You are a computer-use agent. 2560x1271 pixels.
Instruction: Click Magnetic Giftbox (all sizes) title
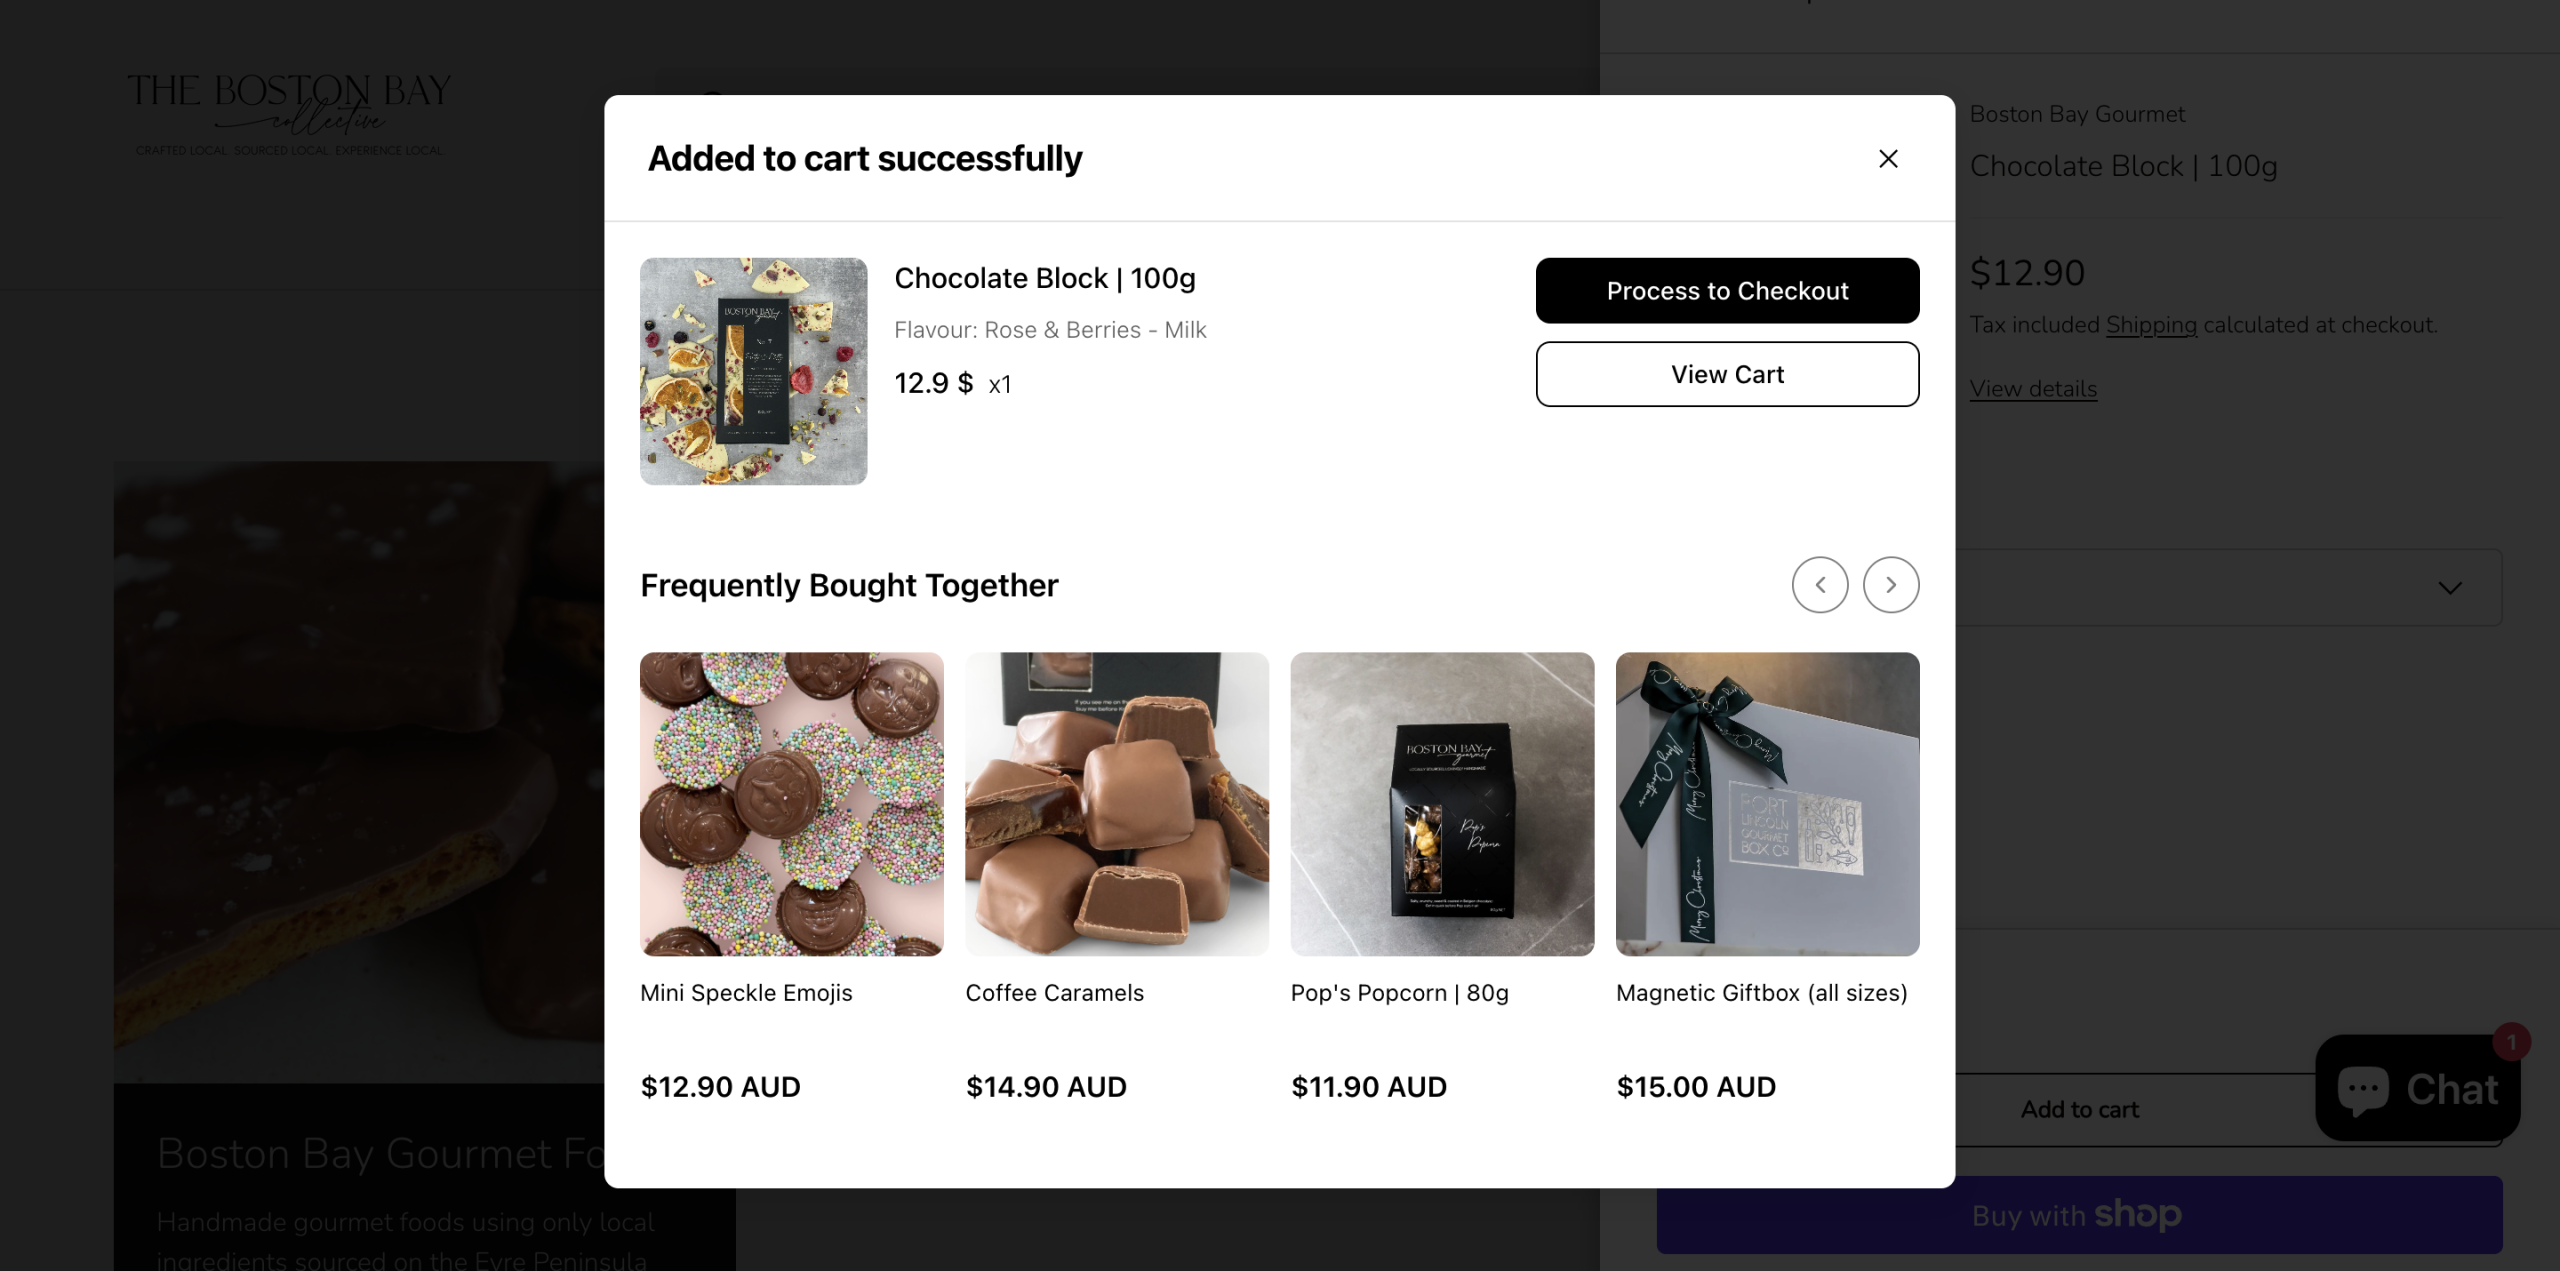1761,993
